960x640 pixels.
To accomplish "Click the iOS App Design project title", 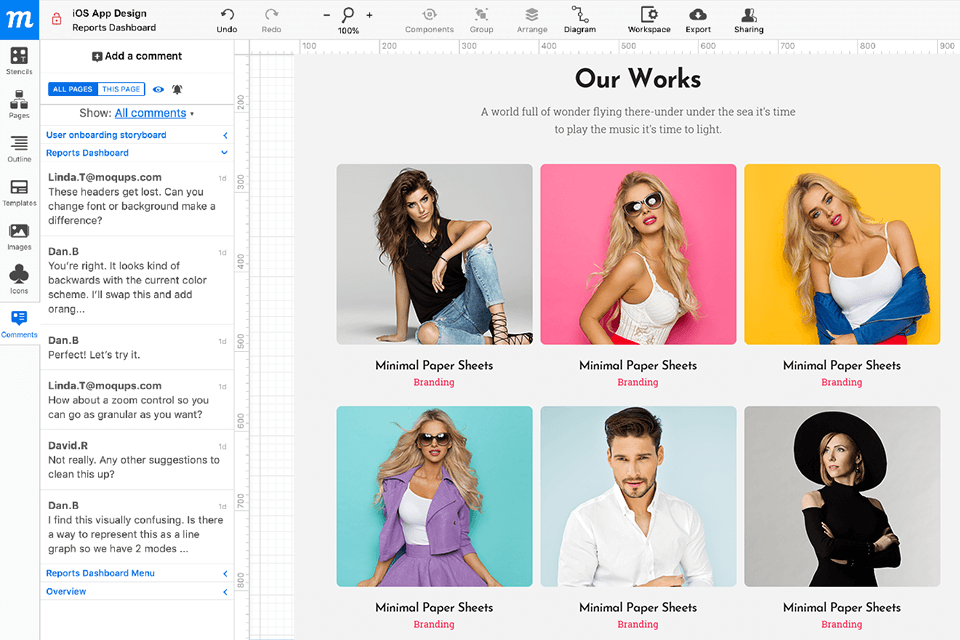I will point(110,13).
